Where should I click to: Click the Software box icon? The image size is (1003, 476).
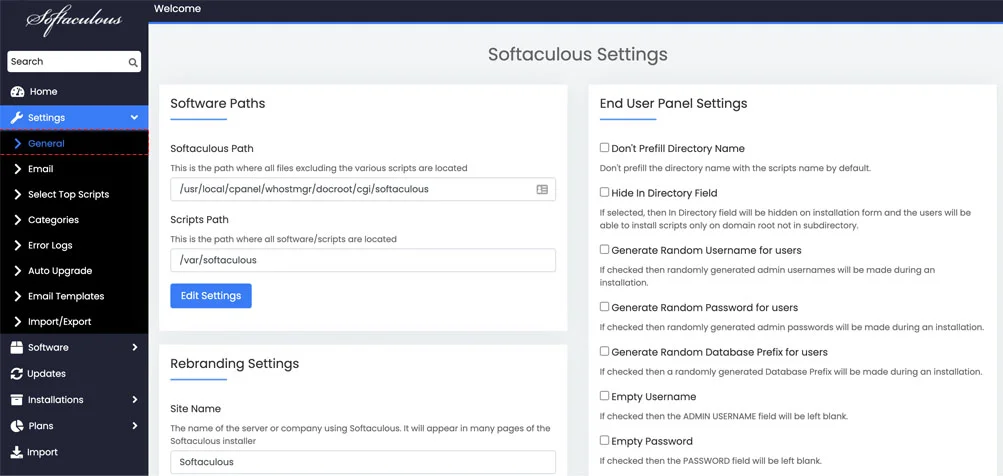[x=17, y=347]
